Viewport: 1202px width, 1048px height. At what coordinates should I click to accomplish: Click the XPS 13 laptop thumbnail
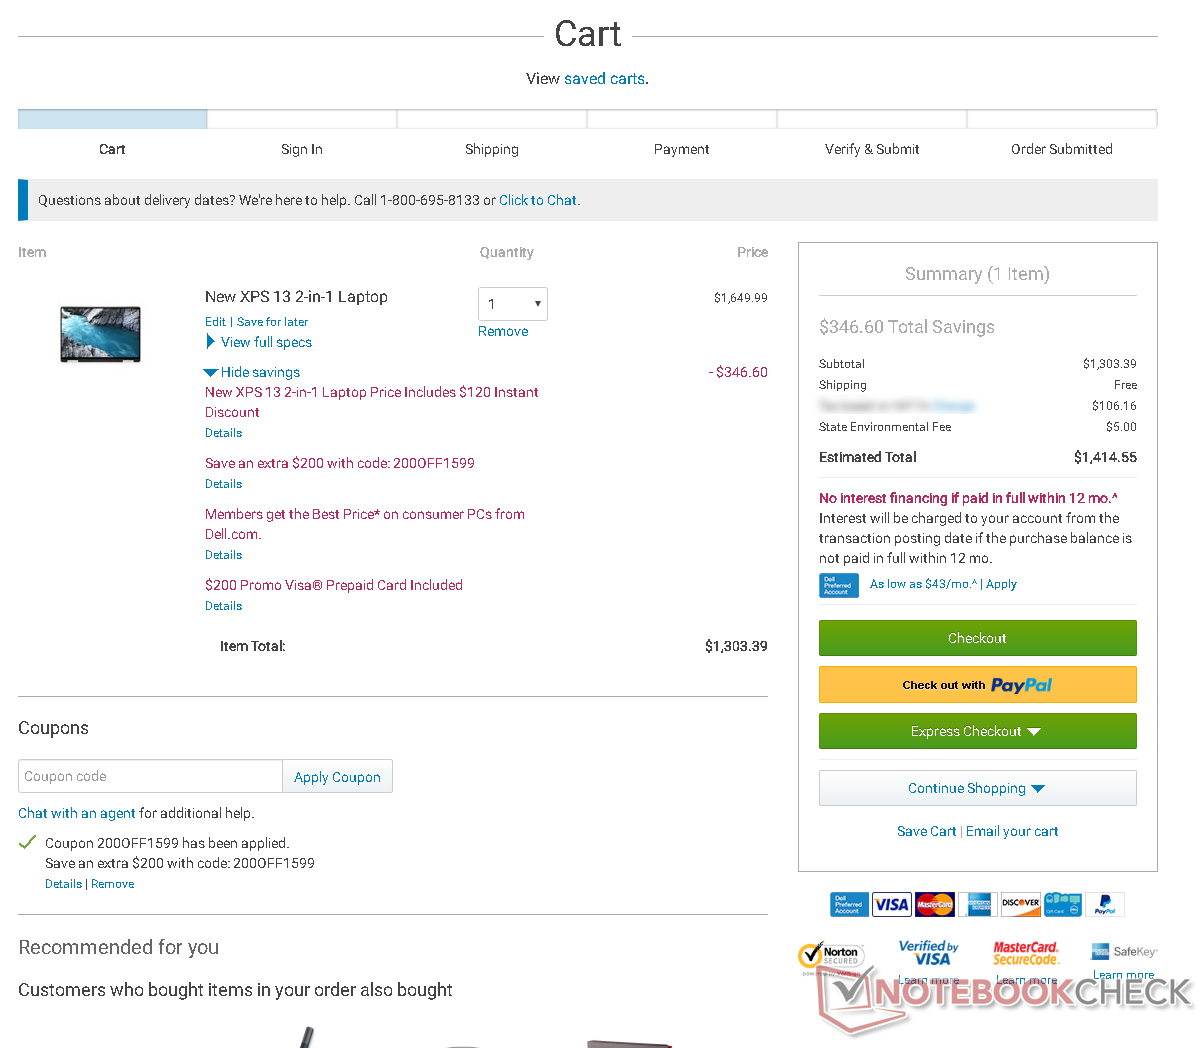tap(101, 334)
